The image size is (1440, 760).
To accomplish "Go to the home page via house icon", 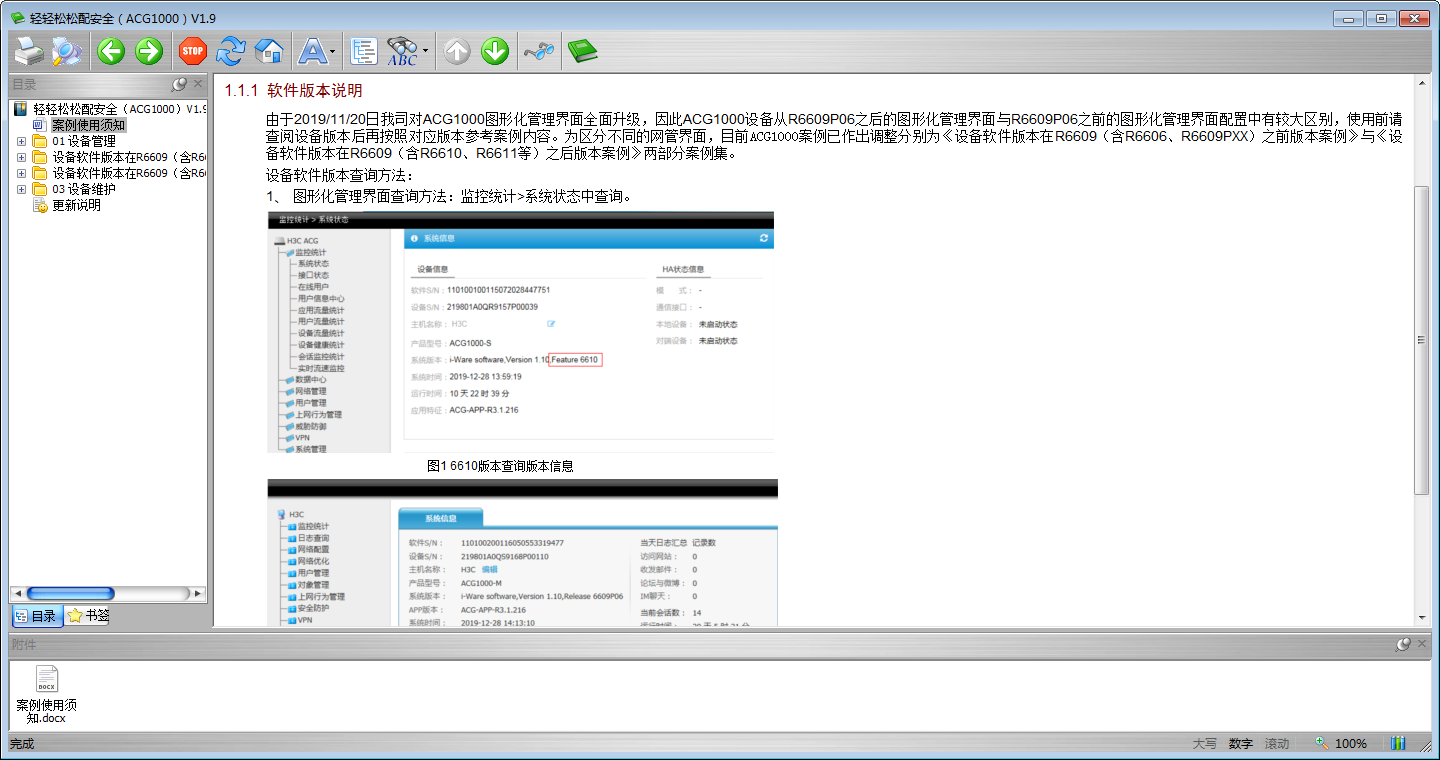I will pos(269,50).
